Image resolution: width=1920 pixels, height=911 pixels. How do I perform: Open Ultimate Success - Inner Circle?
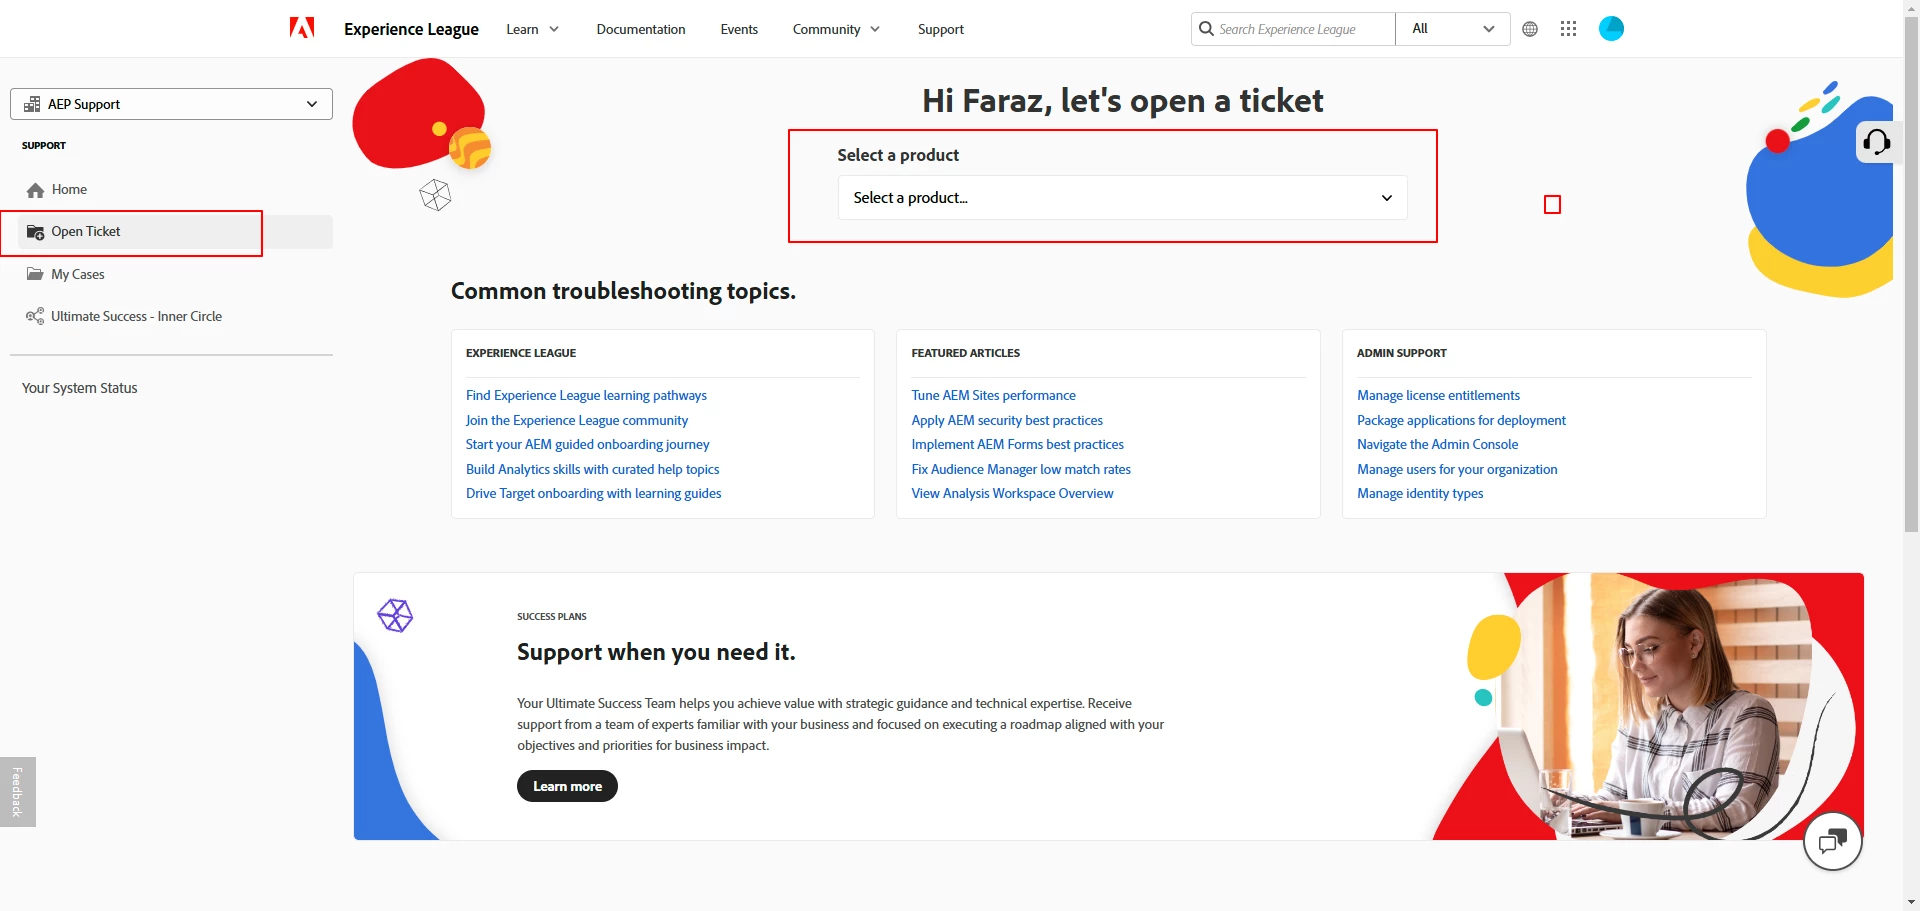(x=137, y=316)
